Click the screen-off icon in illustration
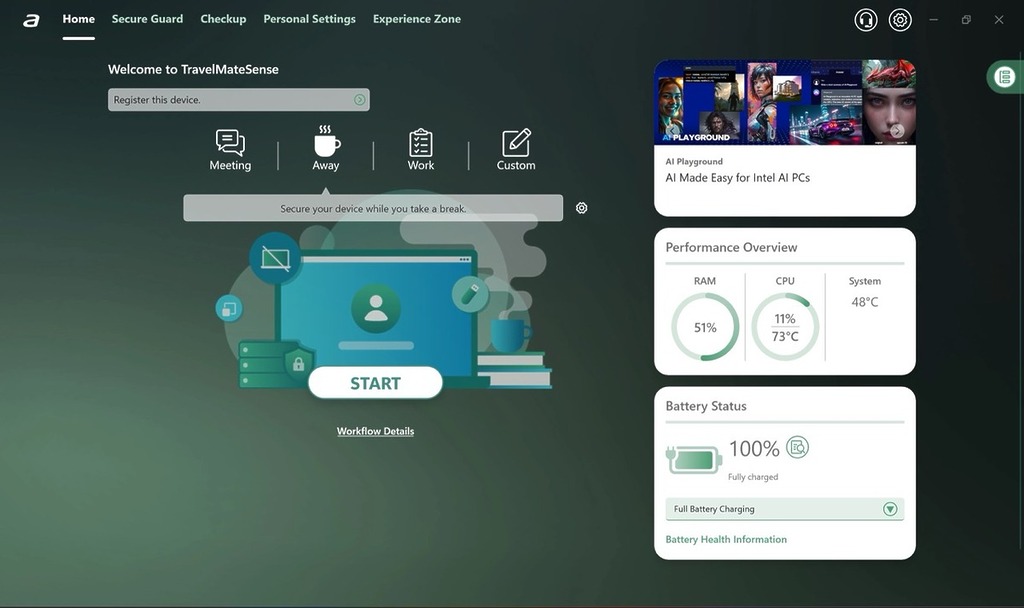Screen dimensions: 1024x608 (x=275, y=259)
